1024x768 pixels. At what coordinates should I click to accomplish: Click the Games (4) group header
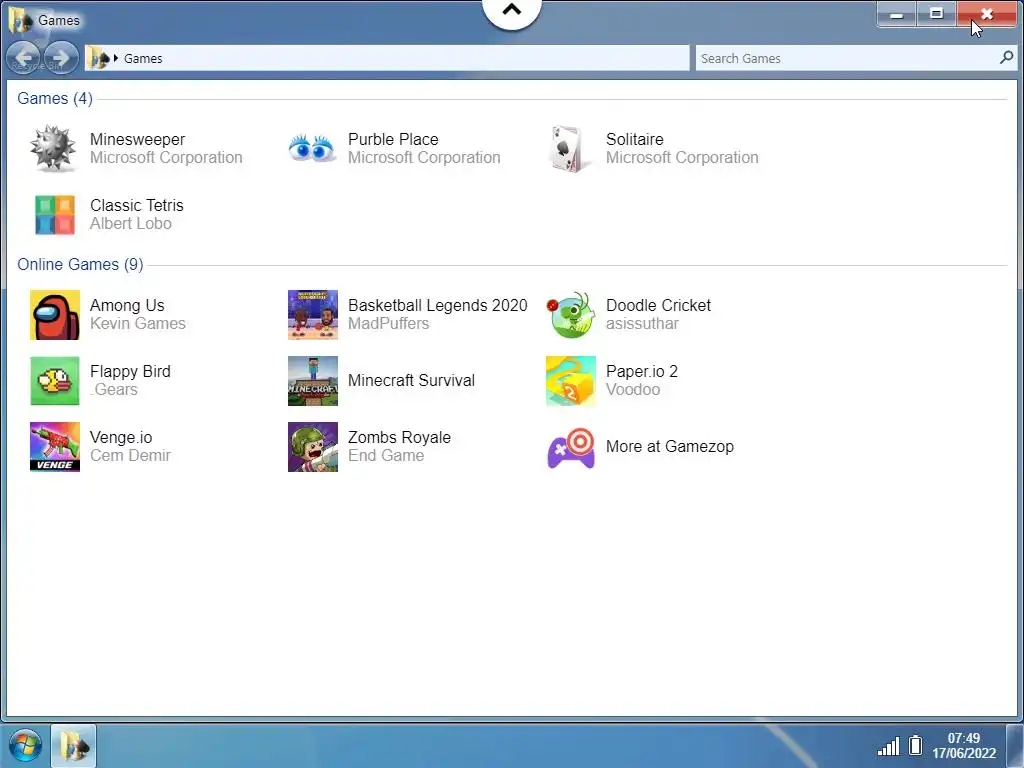tap(55, 98)
